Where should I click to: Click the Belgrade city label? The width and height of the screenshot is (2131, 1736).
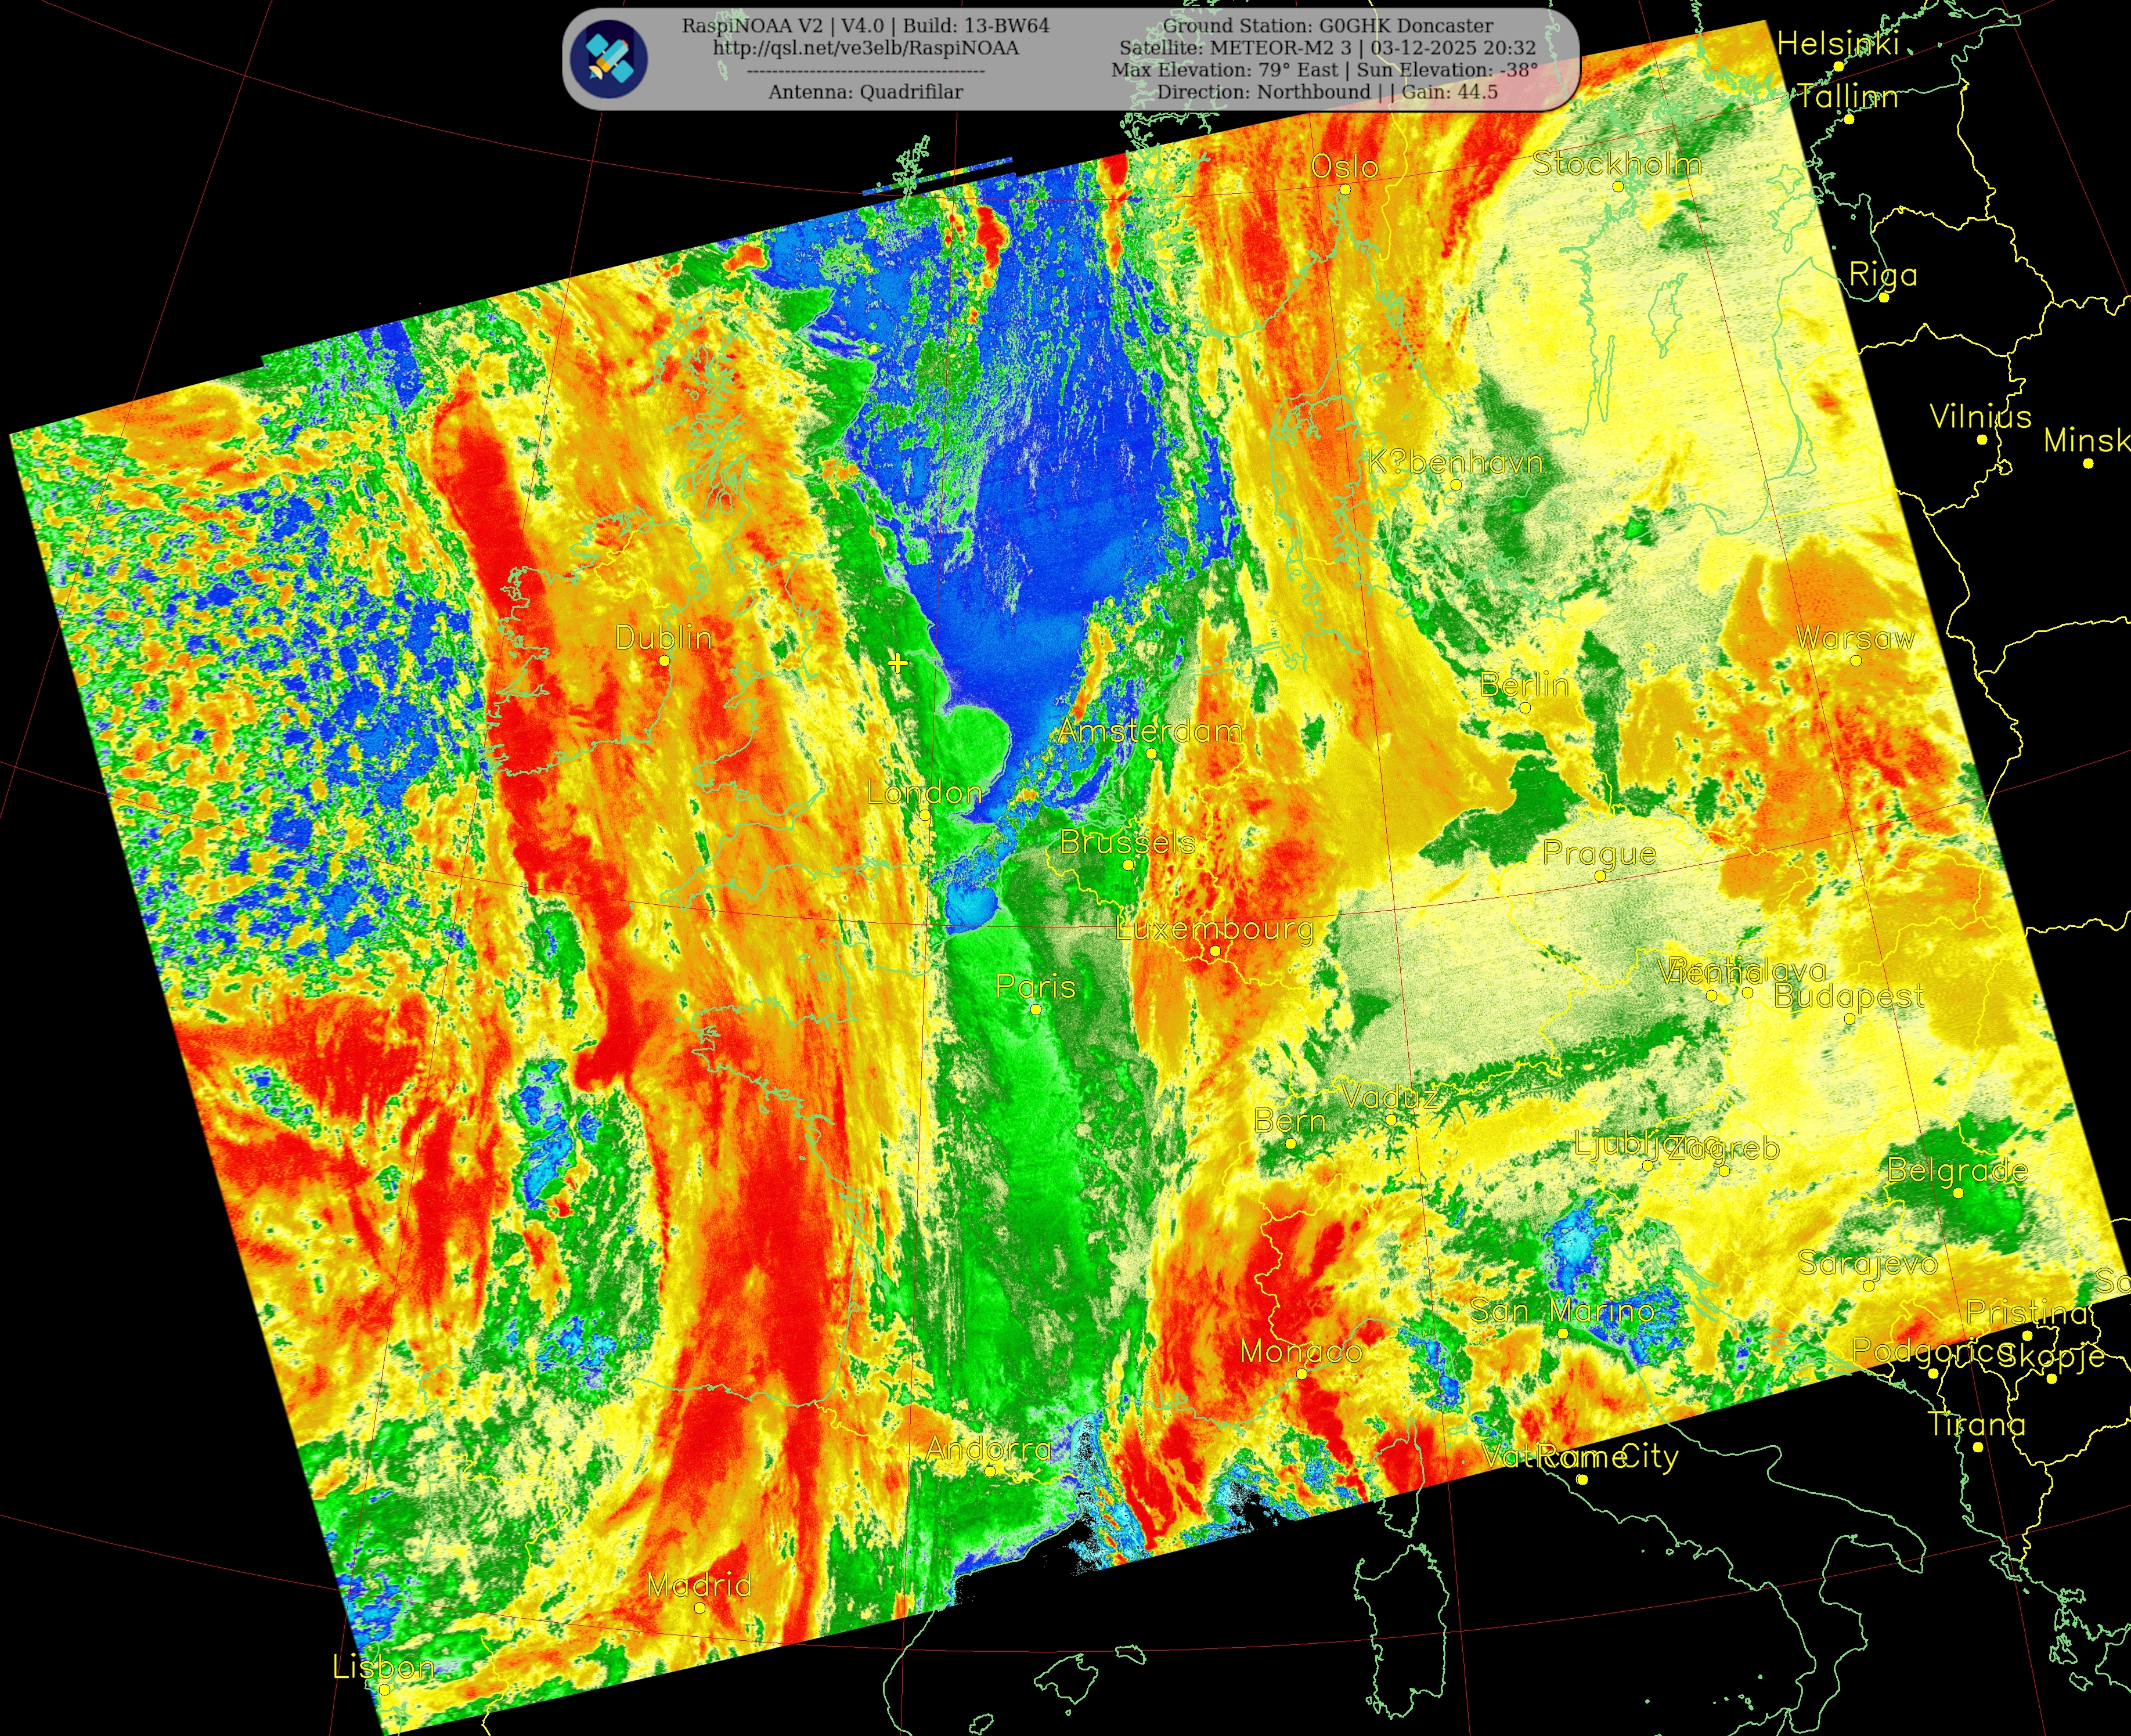pyautogui.click(x=1957, y=1170)
